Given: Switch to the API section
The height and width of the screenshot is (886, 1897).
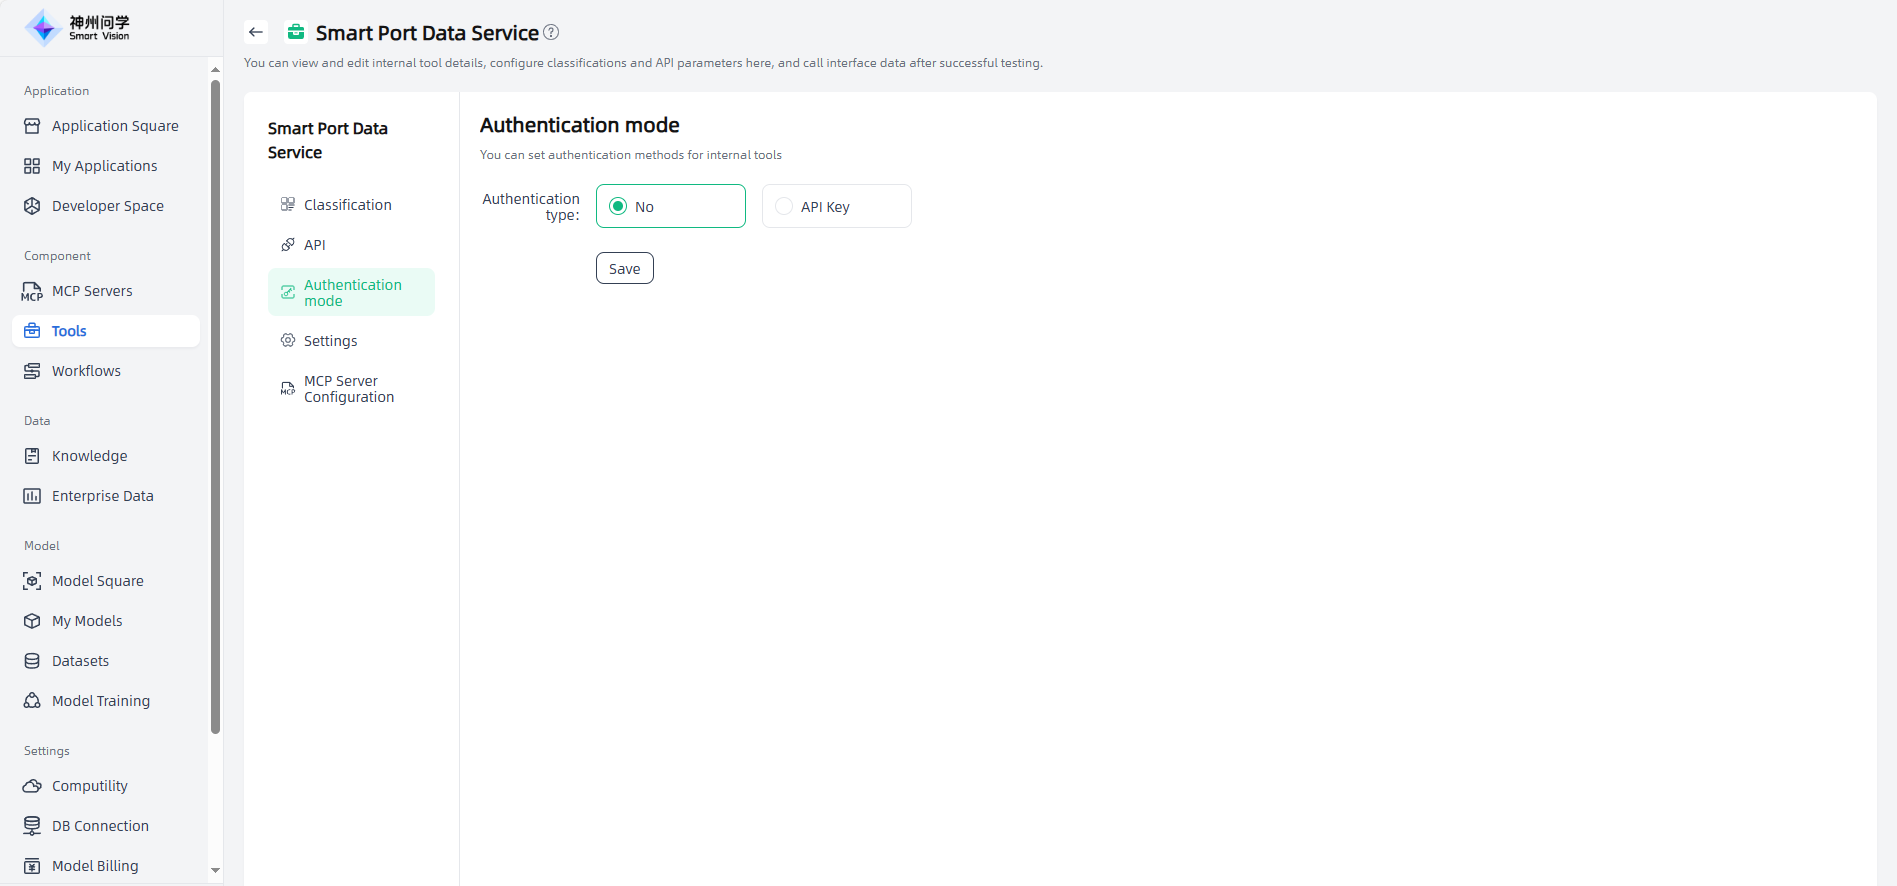Looking at the screenshot, I should point(314,245).
